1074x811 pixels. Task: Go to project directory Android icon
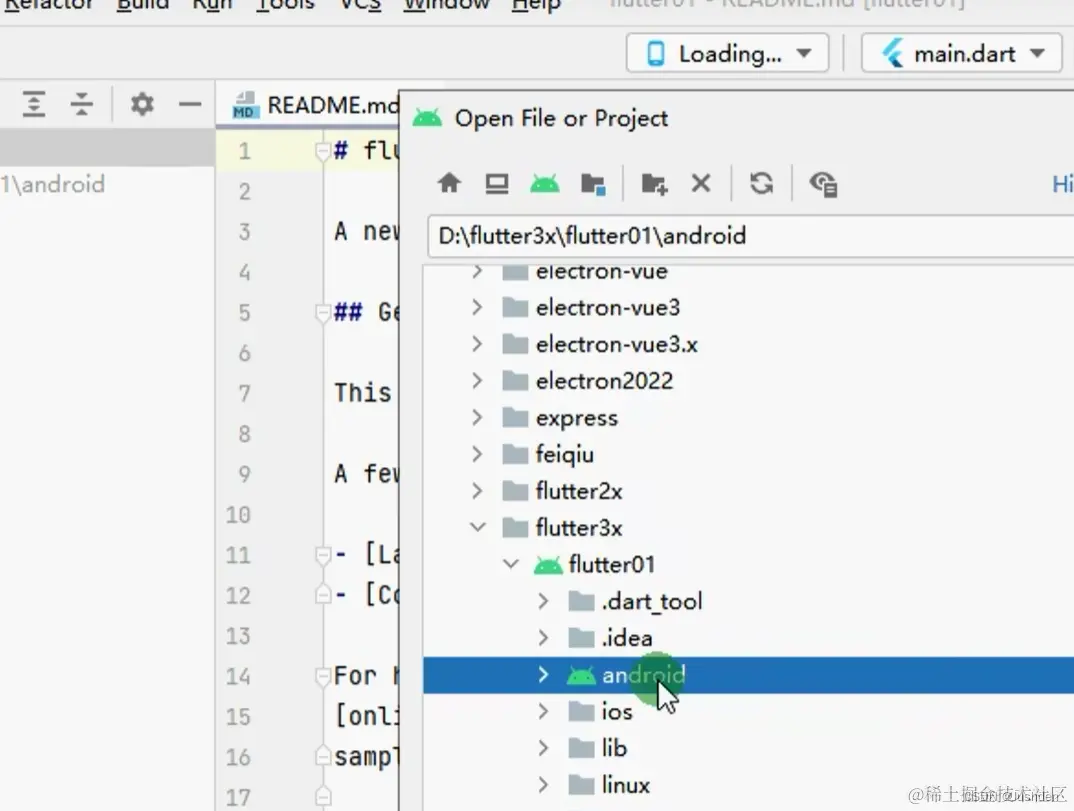coord(545,184)
